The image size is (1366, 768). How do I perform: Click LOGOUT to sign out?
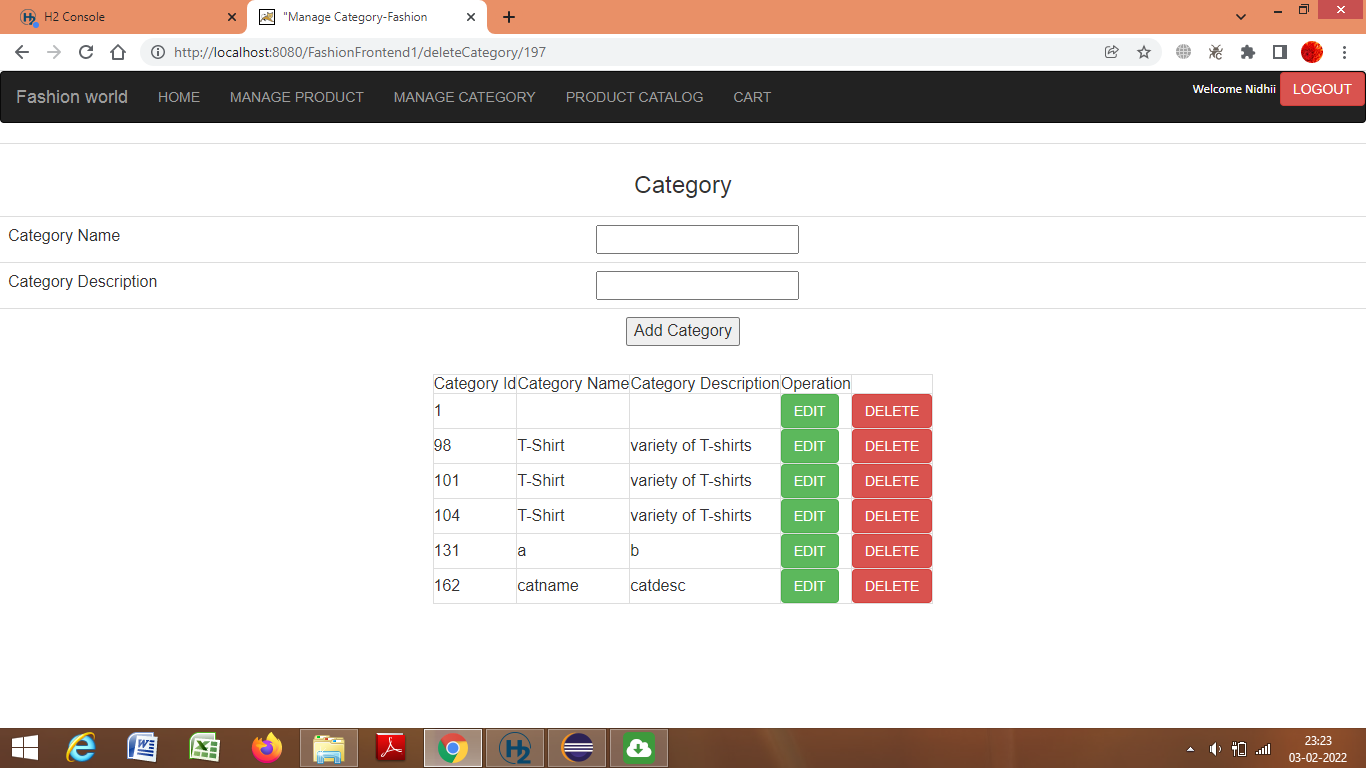coord(1321,89)
